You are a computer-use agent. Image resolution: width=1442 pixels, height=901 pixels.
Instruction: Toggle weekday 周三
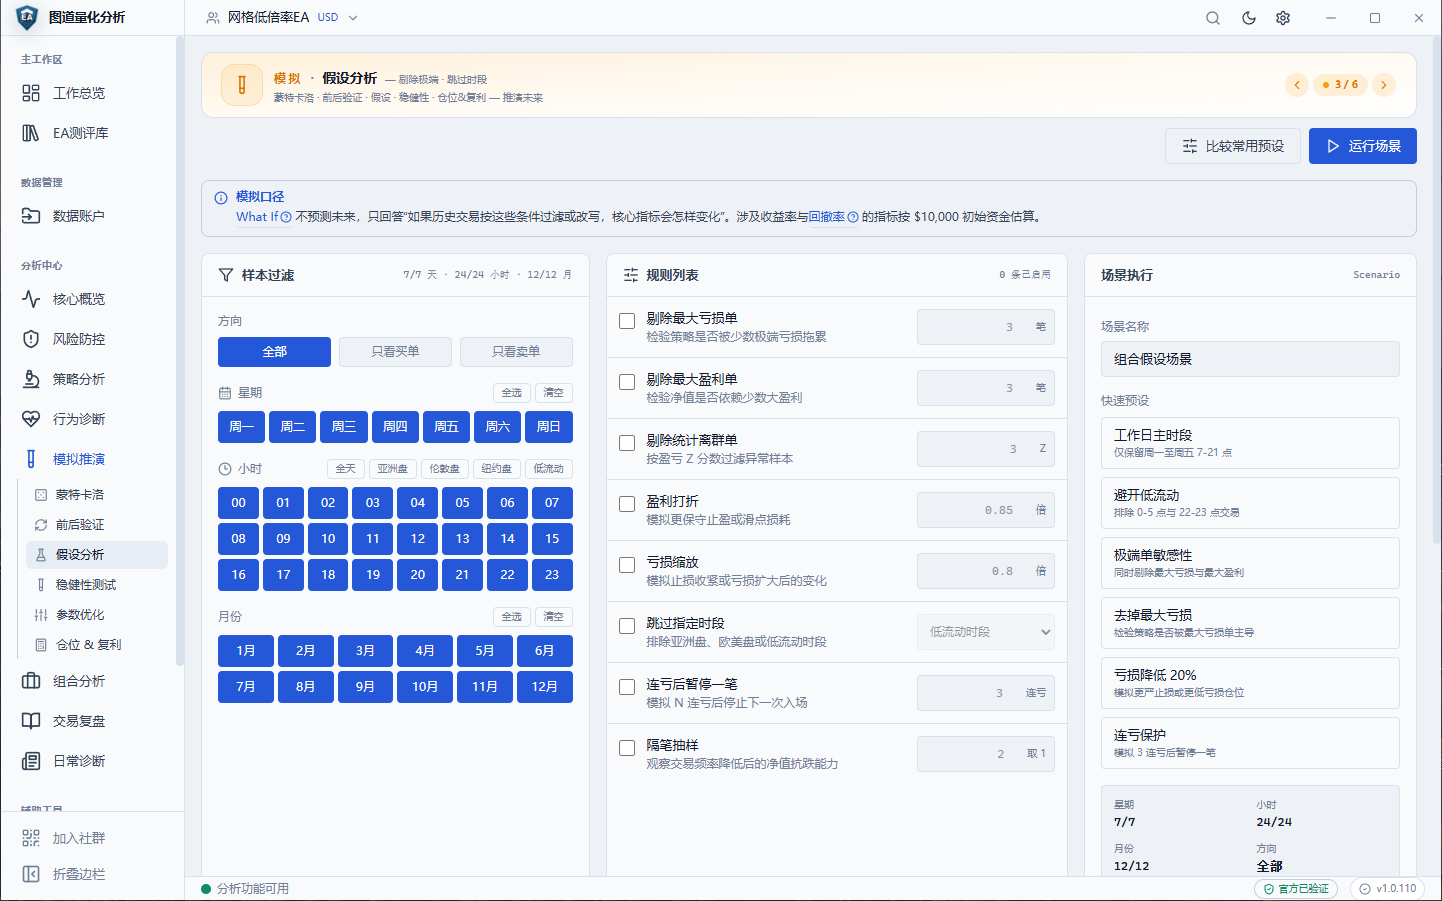click(x=344, y=427)
